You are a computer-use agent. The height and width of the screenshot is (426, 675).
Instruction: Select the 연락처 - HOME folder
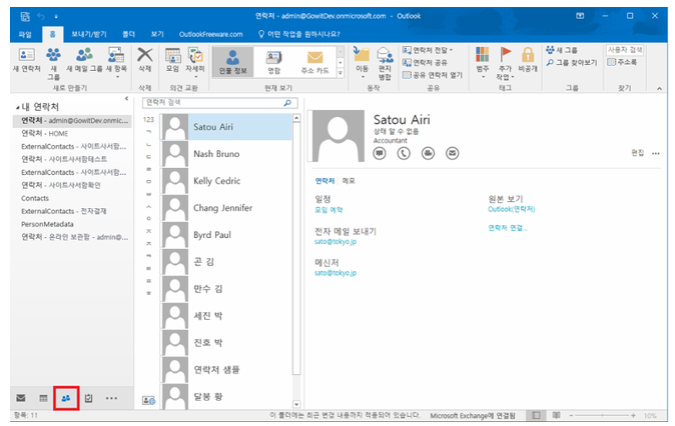pyautogui.click(x=45, y=133)
